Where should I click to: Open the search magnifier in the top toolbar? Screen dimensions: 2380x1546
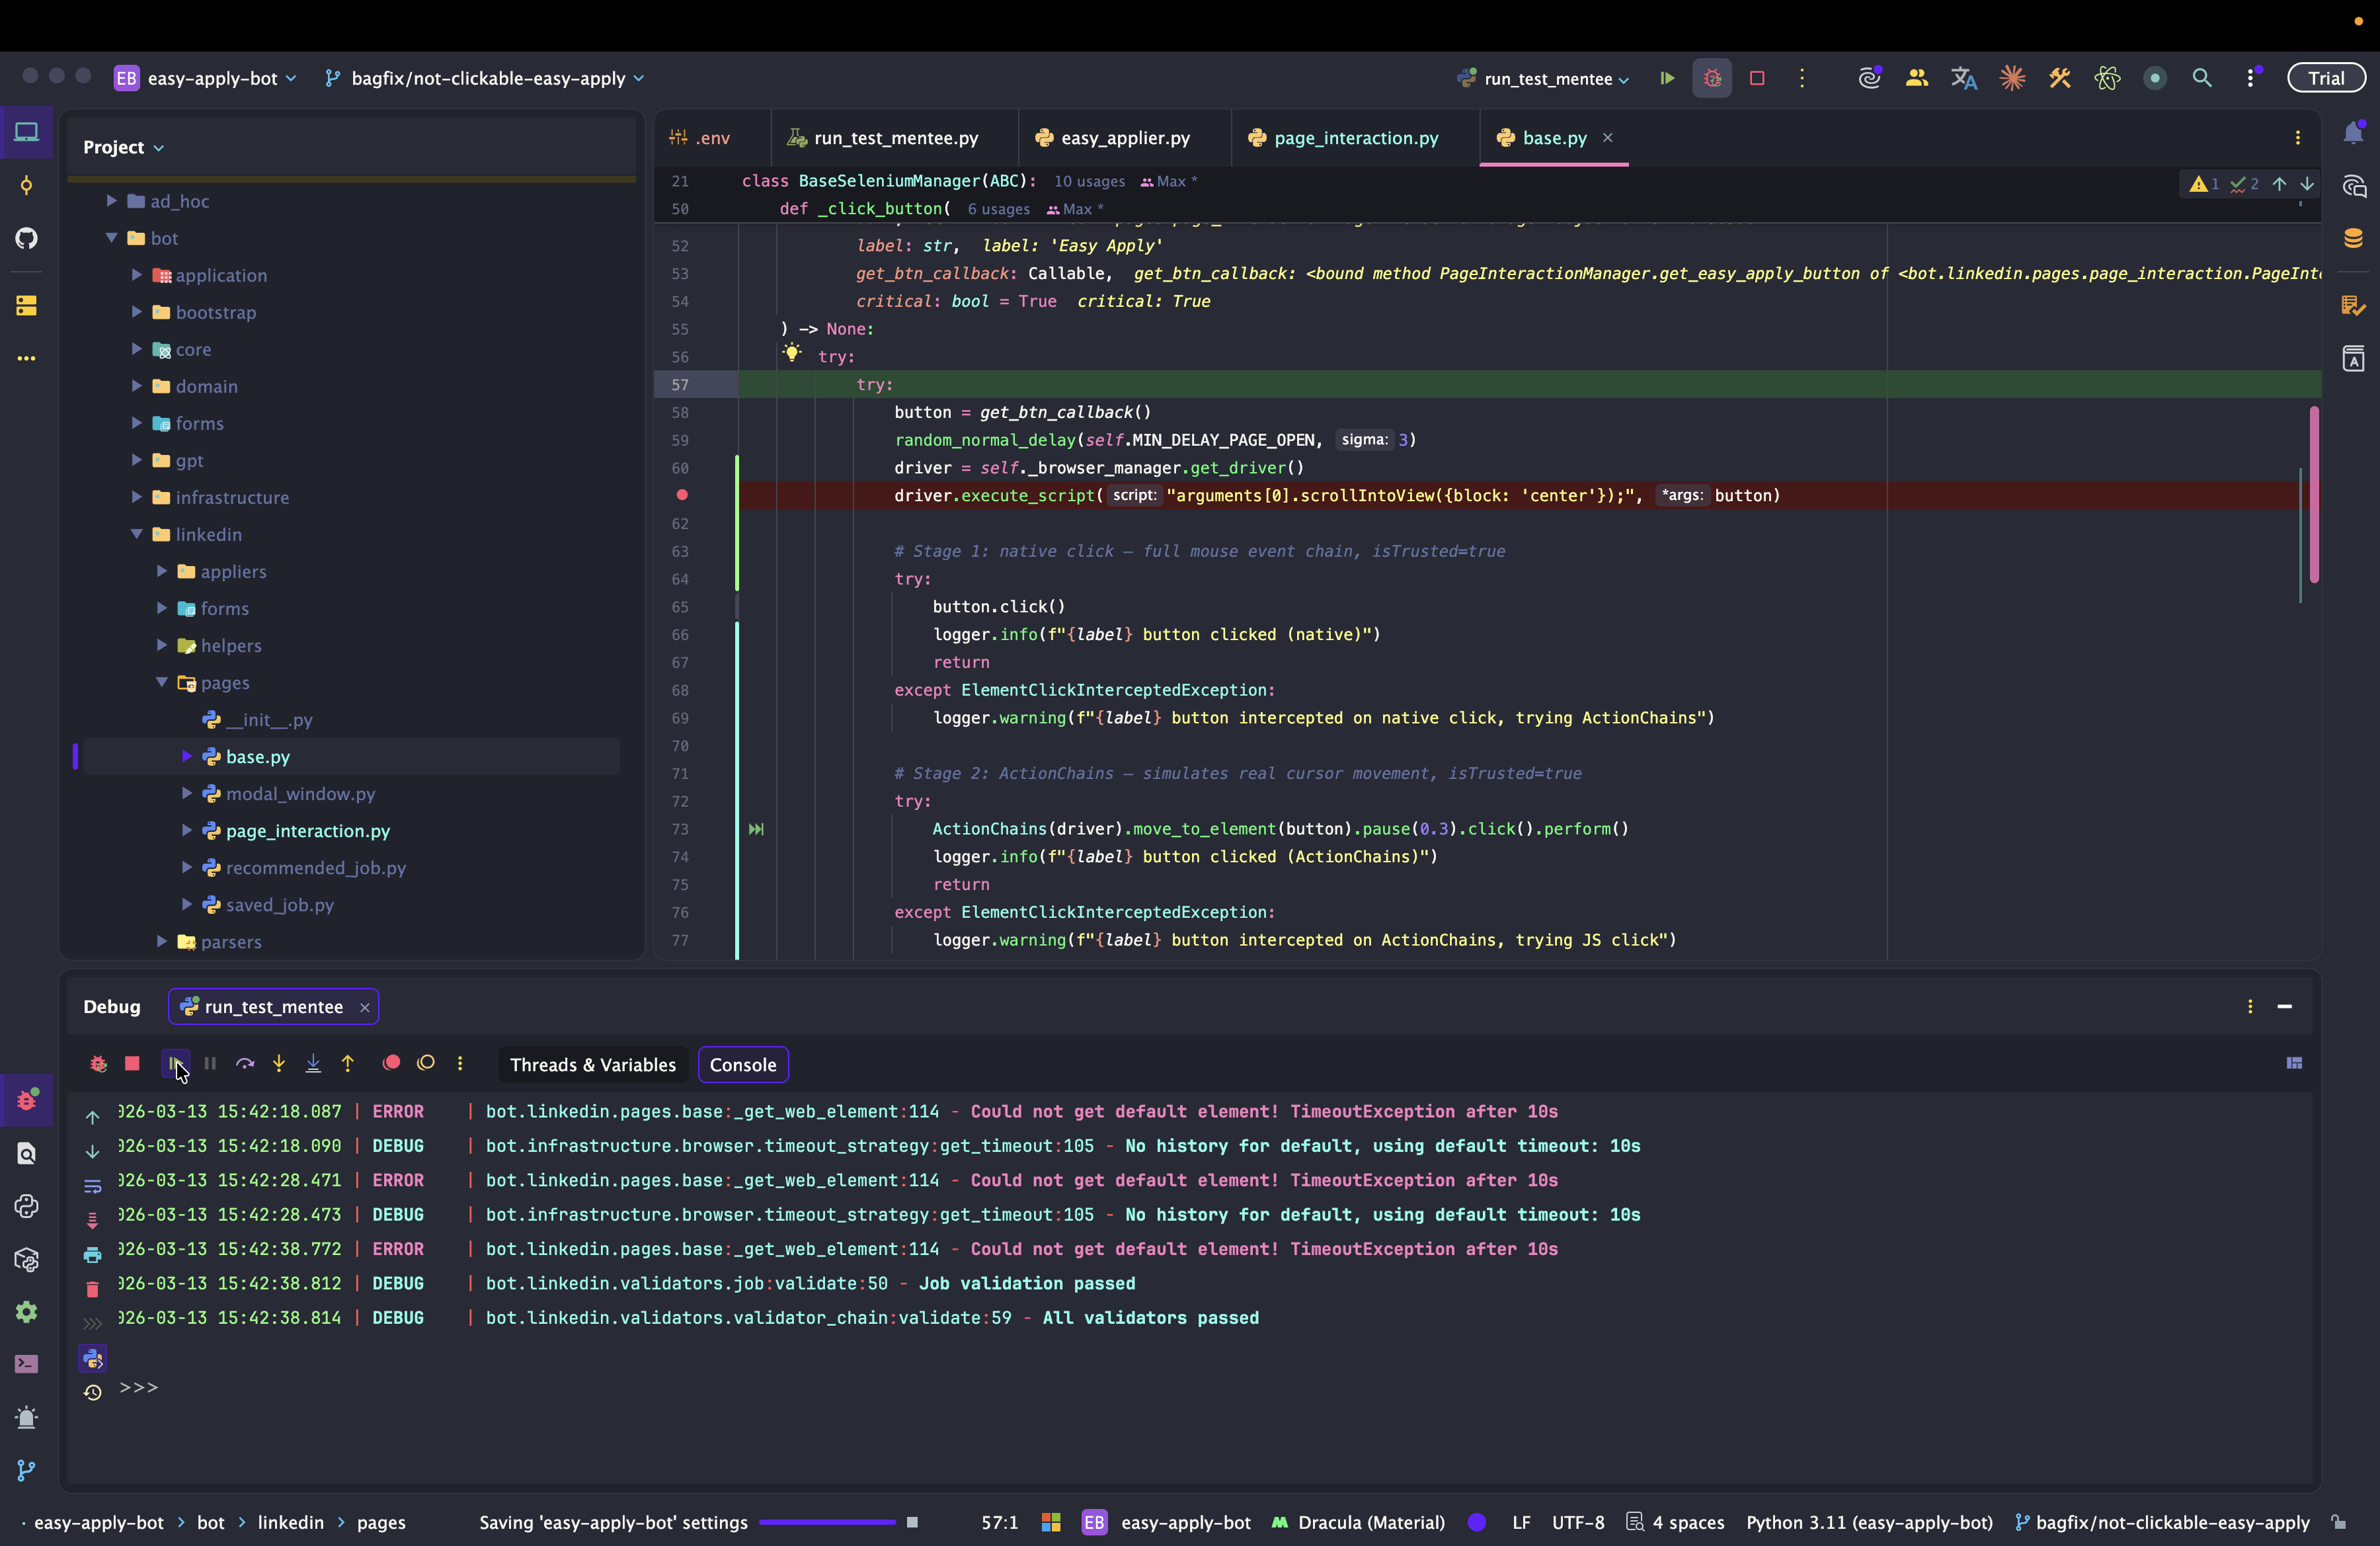pyautogui.click(x=2202, y=78)
